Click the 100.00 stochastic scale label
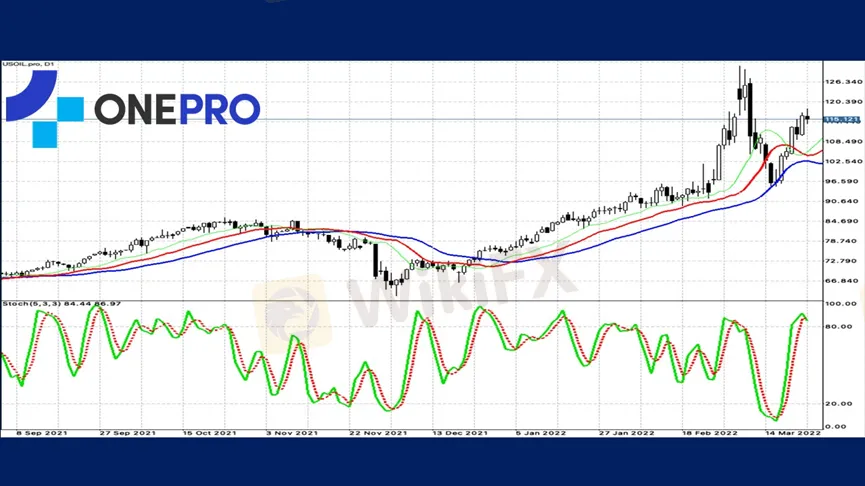This screenshot has height=486, width=865. click(x=839, y=304)
